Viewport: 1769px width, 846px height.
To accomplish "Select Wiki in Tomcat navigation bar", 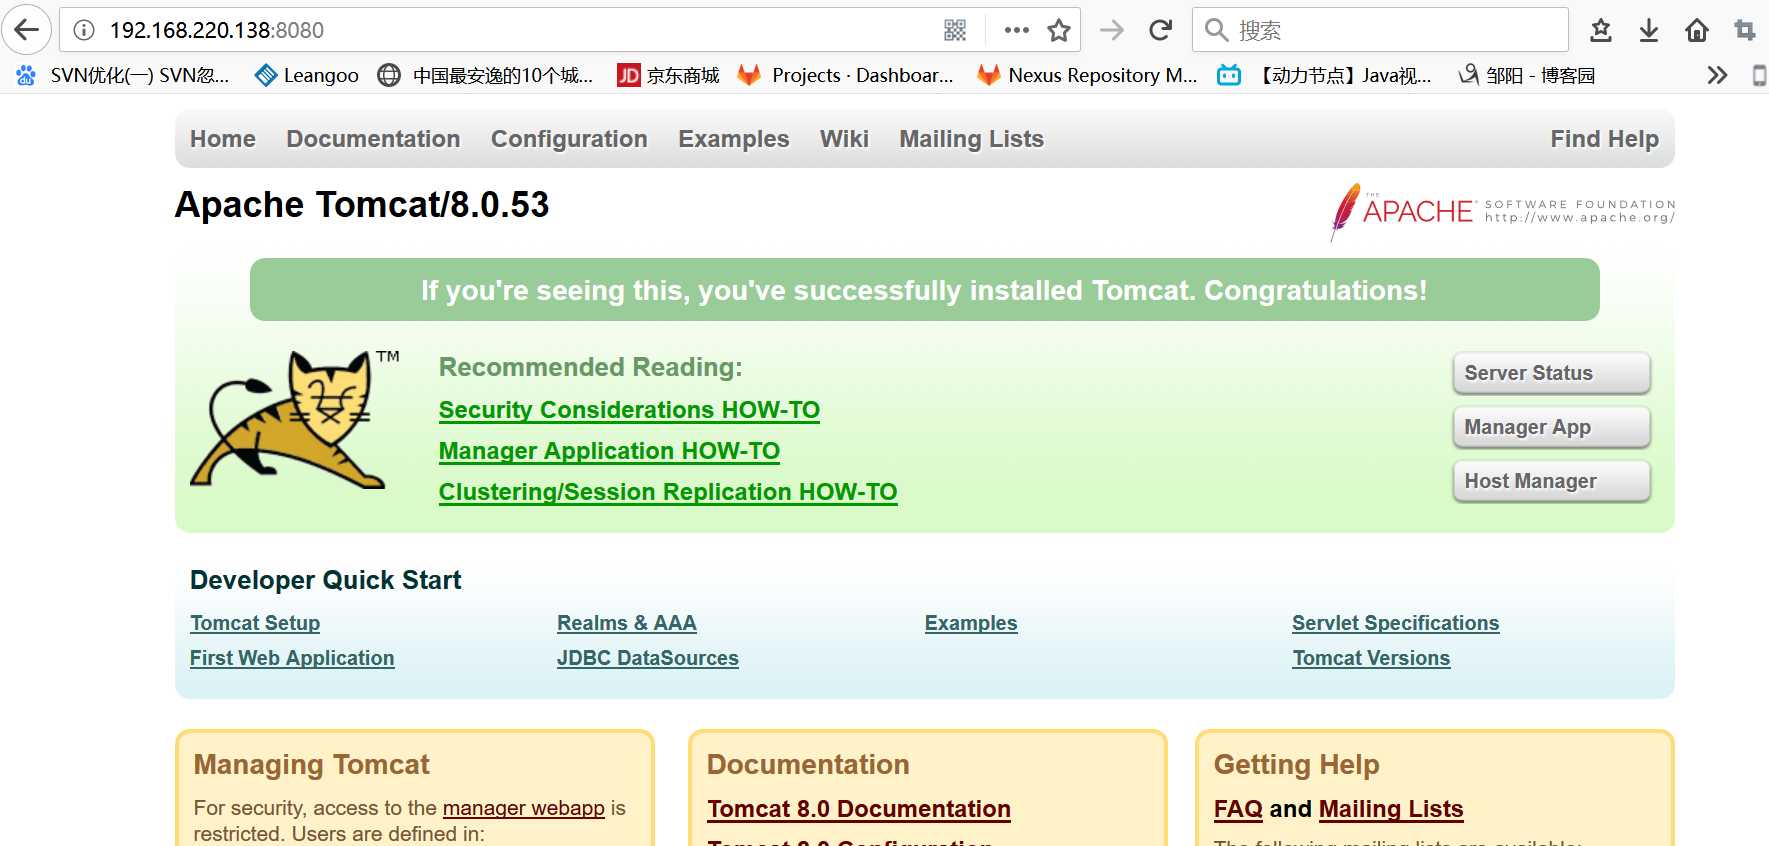I will coord(844,139).
